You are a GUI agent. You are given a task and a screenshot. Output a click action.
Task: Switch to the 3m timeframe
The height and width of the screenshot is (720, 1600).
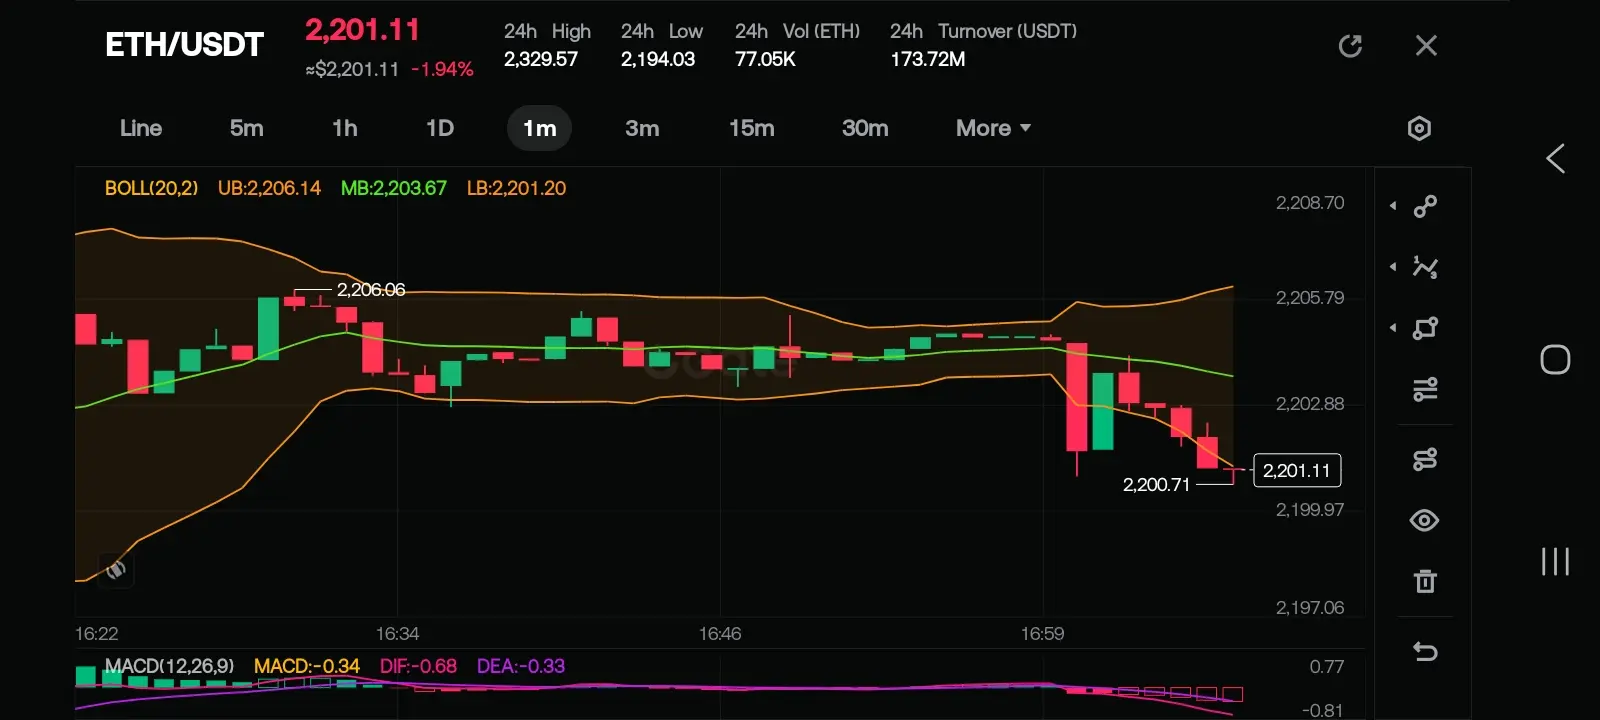[x=642, y=128]
